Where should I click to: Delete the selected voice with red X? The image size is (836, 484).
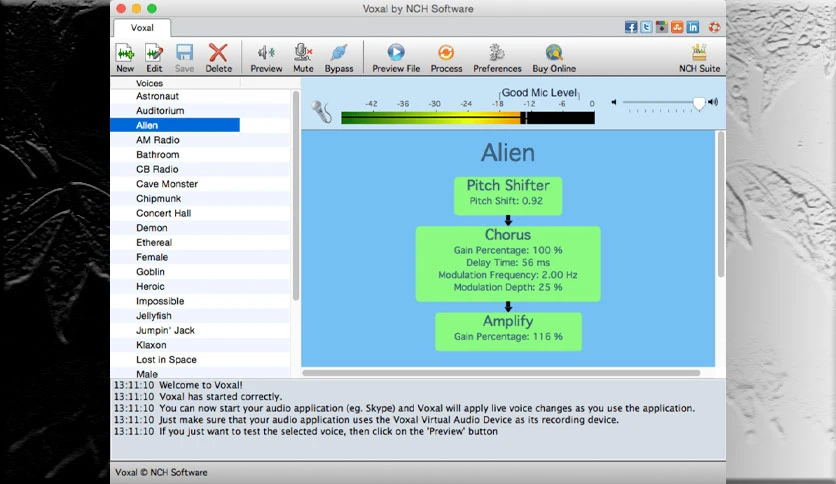coord(219,58)
